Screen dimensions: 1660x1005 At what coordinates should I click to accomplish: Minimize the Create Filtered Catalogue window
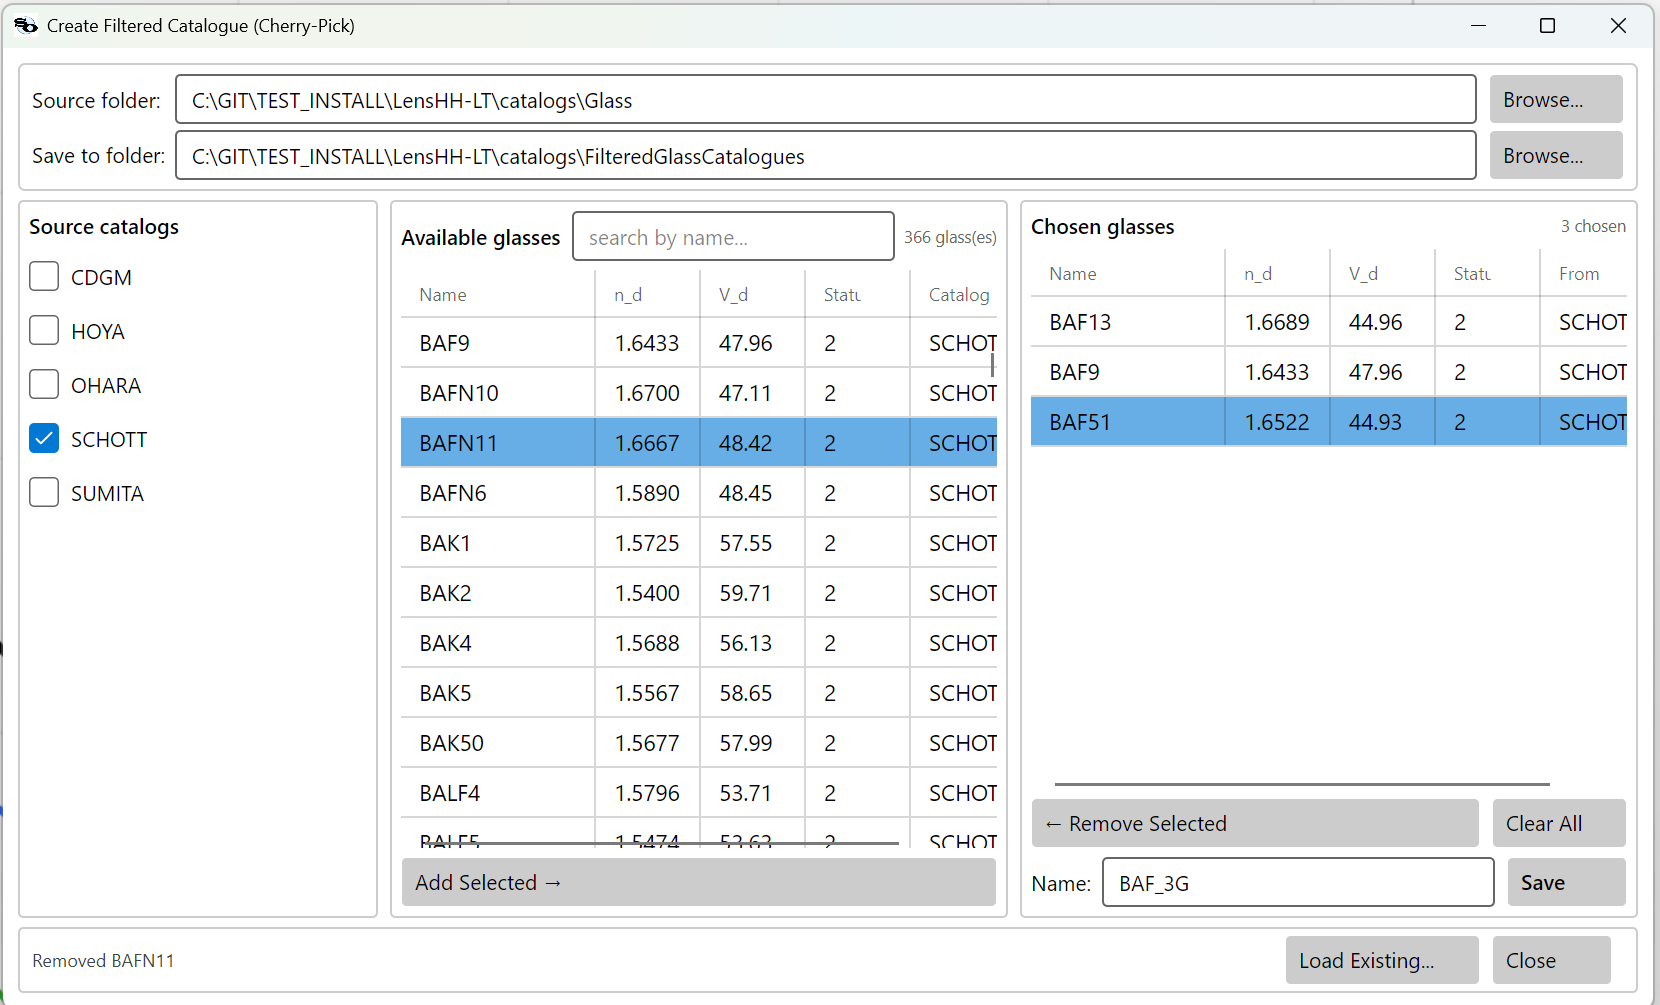1478,25
